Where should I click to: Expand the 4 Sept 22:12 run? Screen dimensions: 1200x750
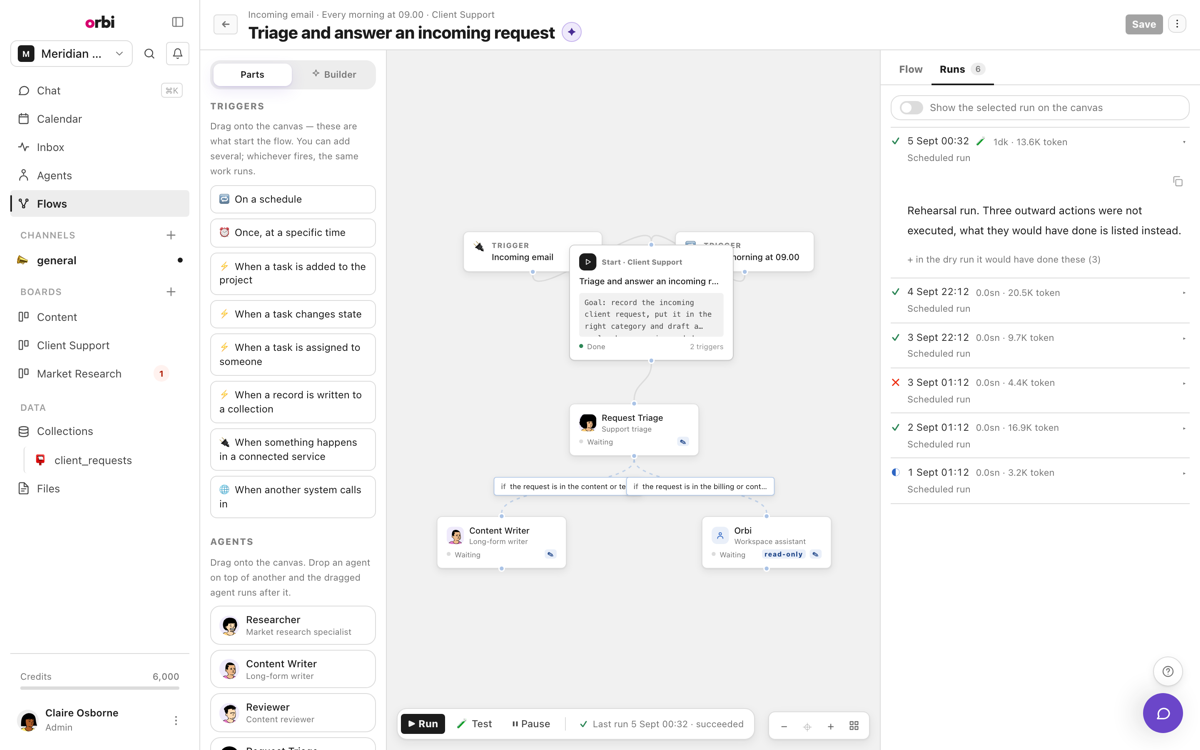click(1040, 300)
